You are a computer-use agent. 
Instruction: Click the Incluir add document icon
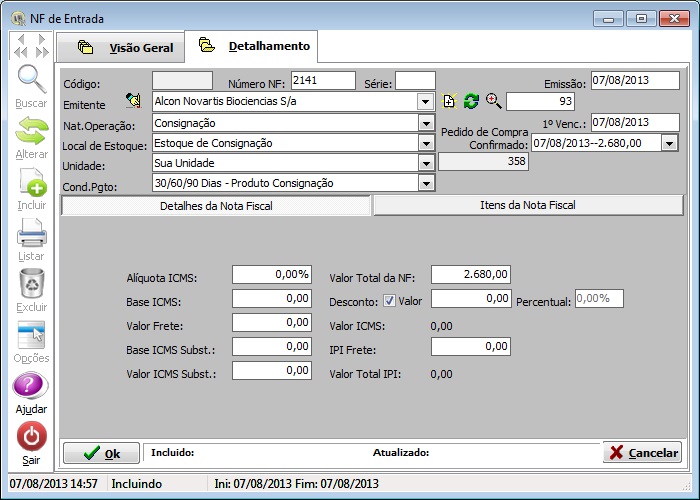(31, 184)
